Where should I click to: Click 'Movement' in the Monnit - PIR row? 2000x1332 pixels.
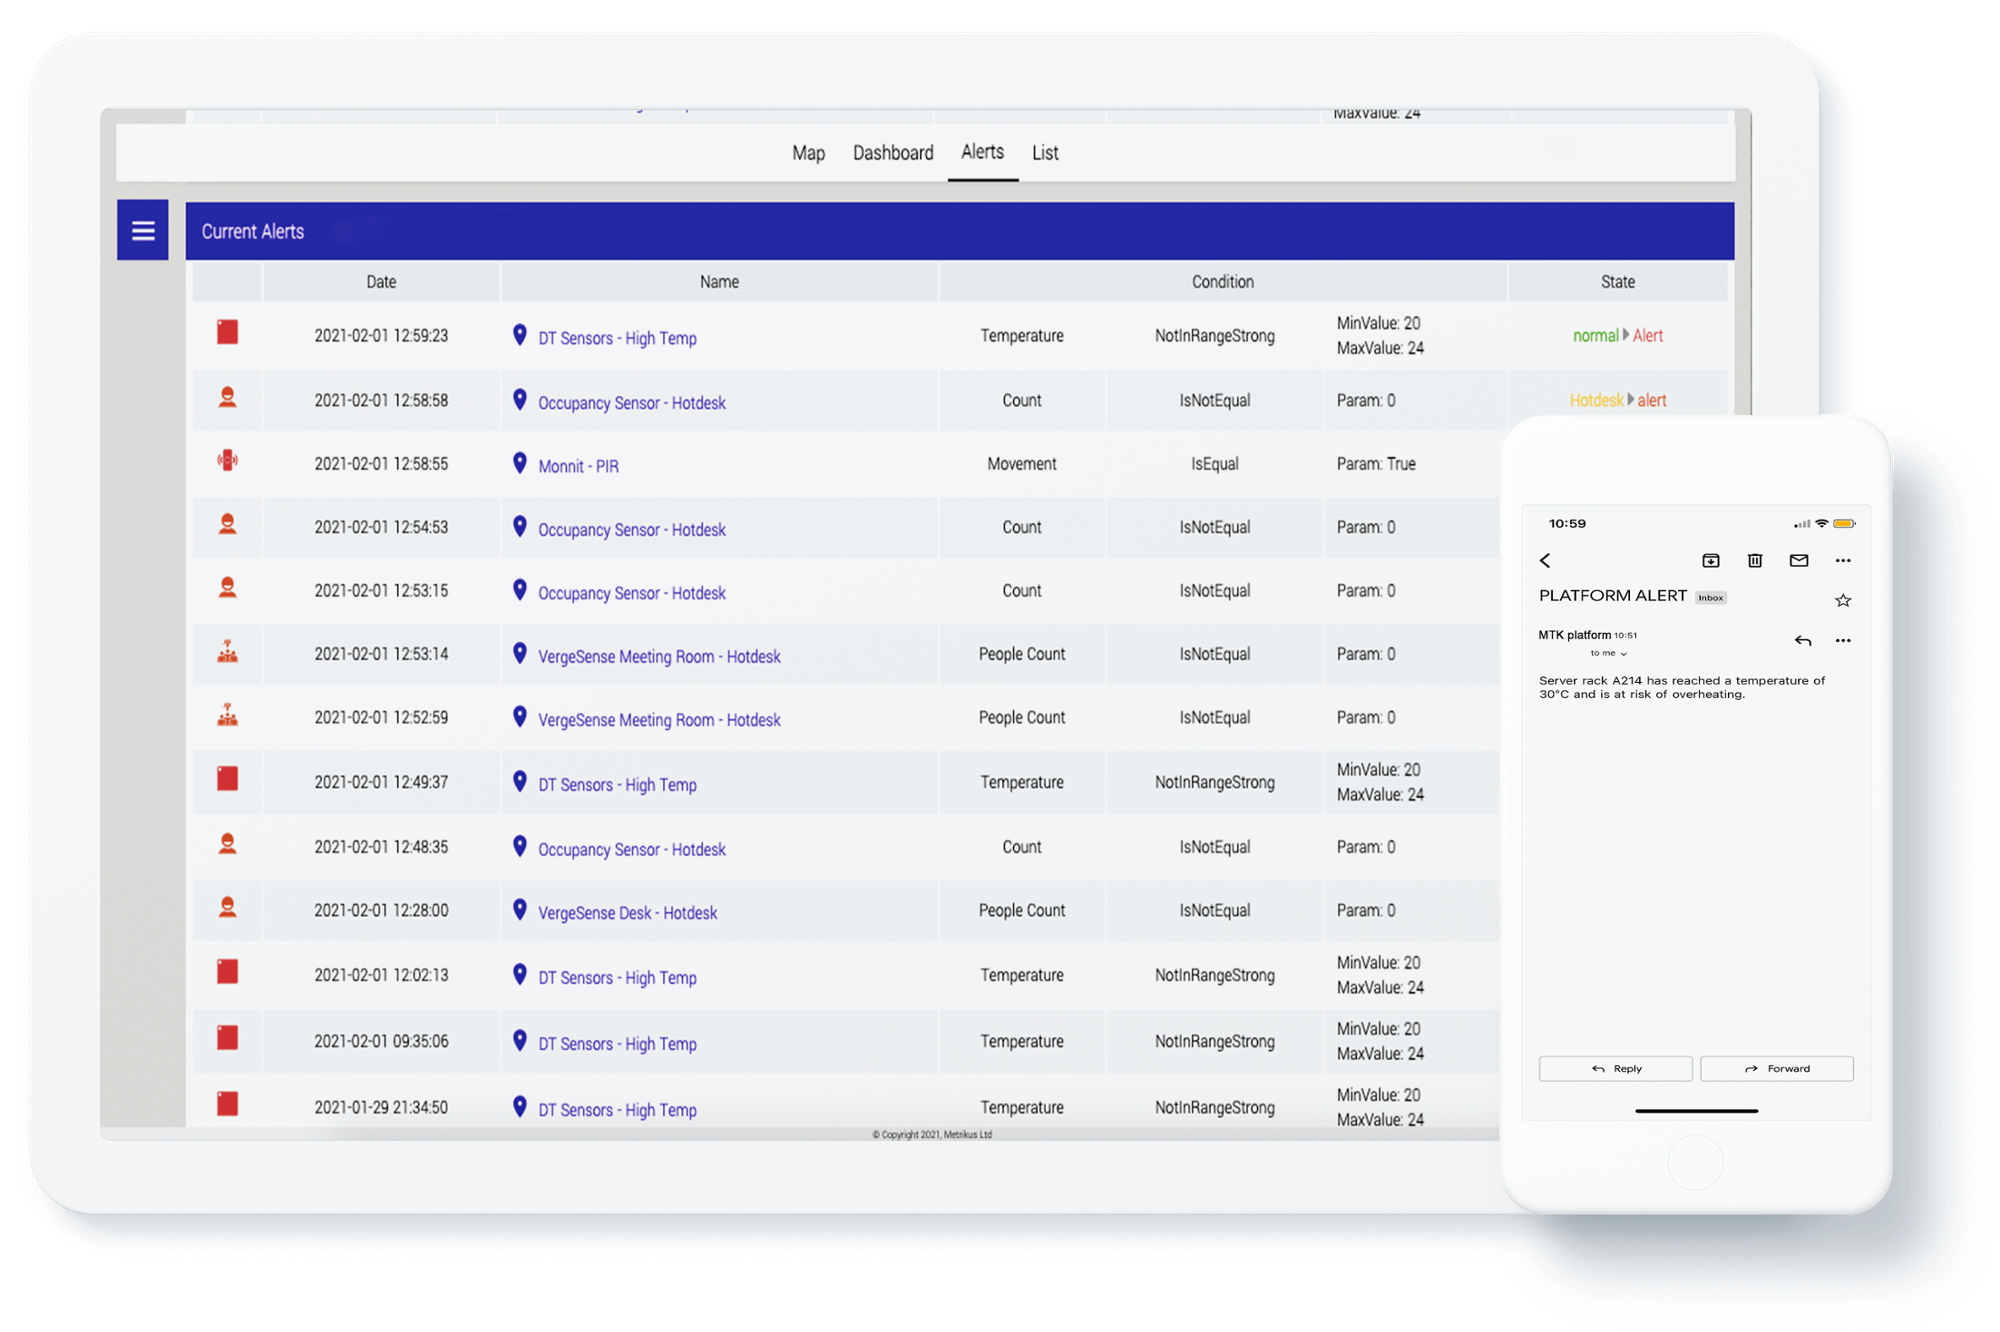(1021, 464)
